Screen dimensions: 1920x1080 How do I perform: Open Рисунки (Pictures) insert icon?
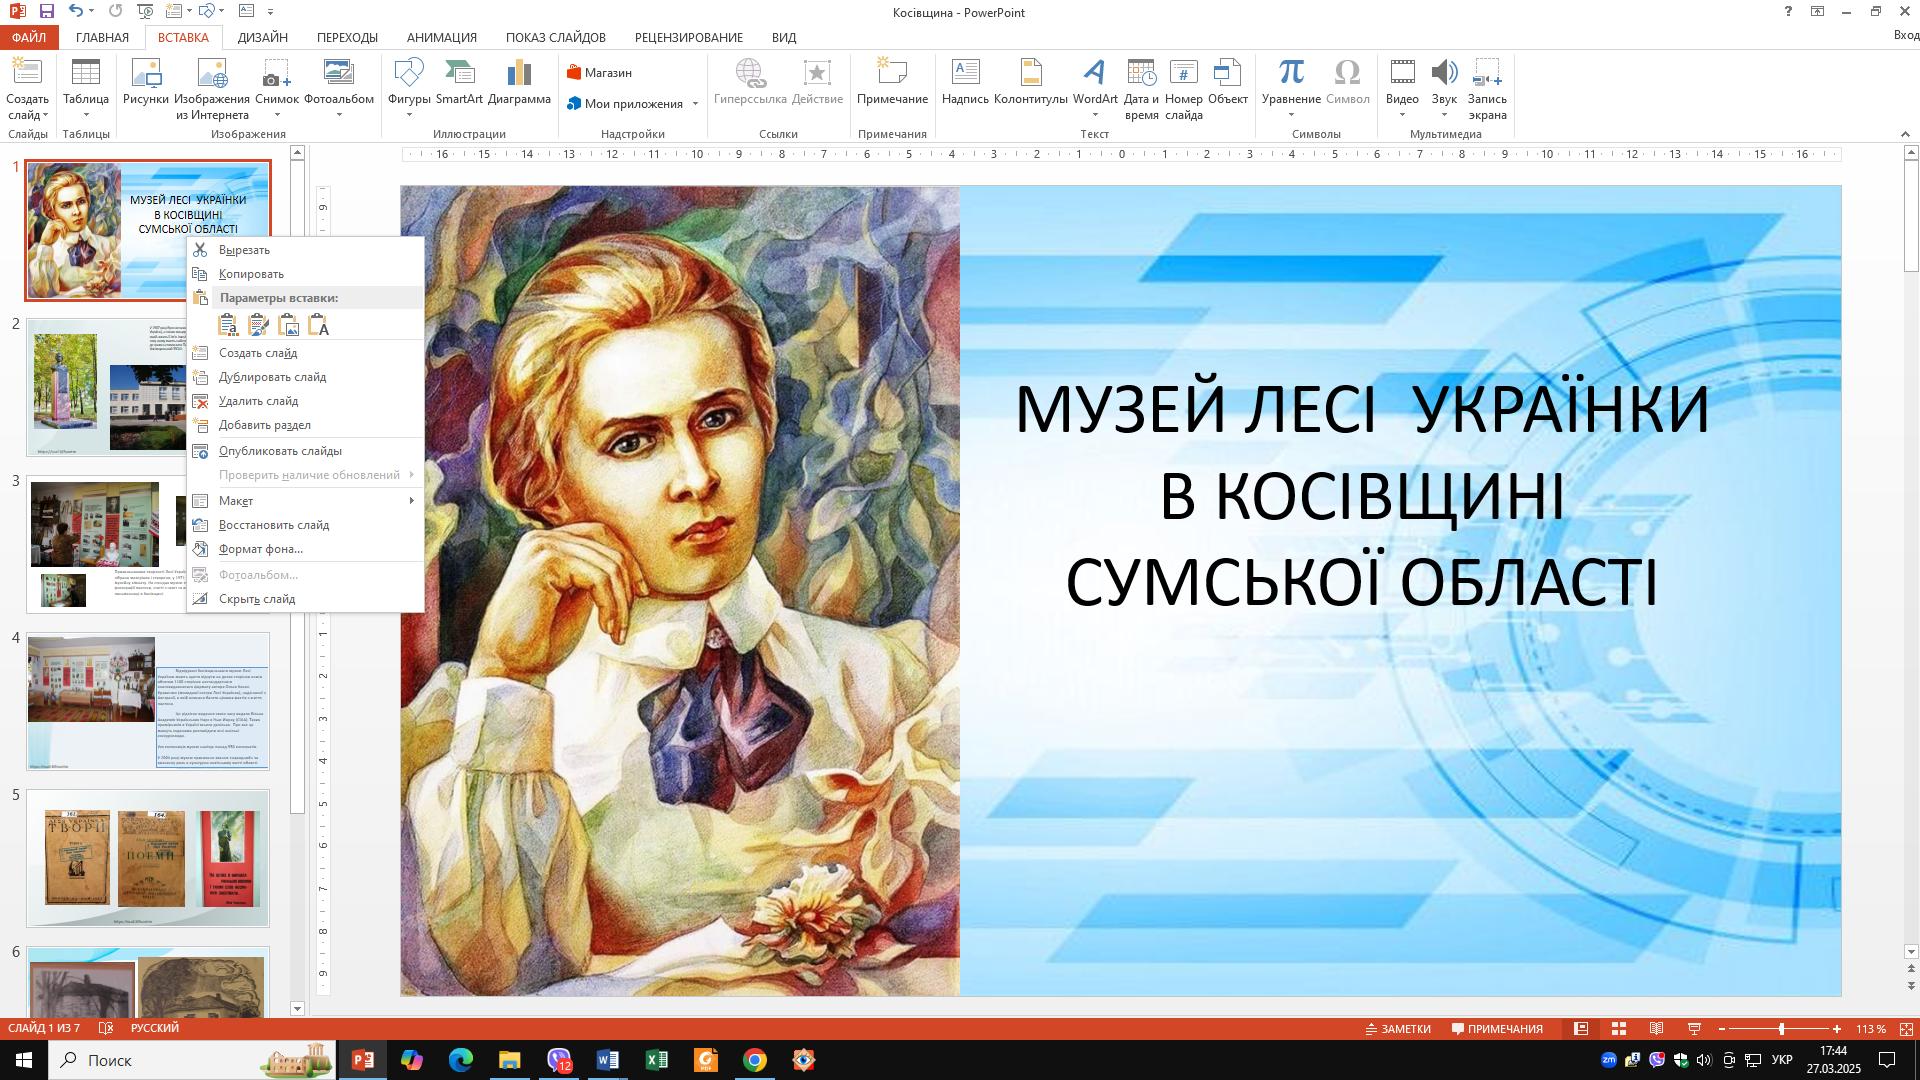(146, 81)
